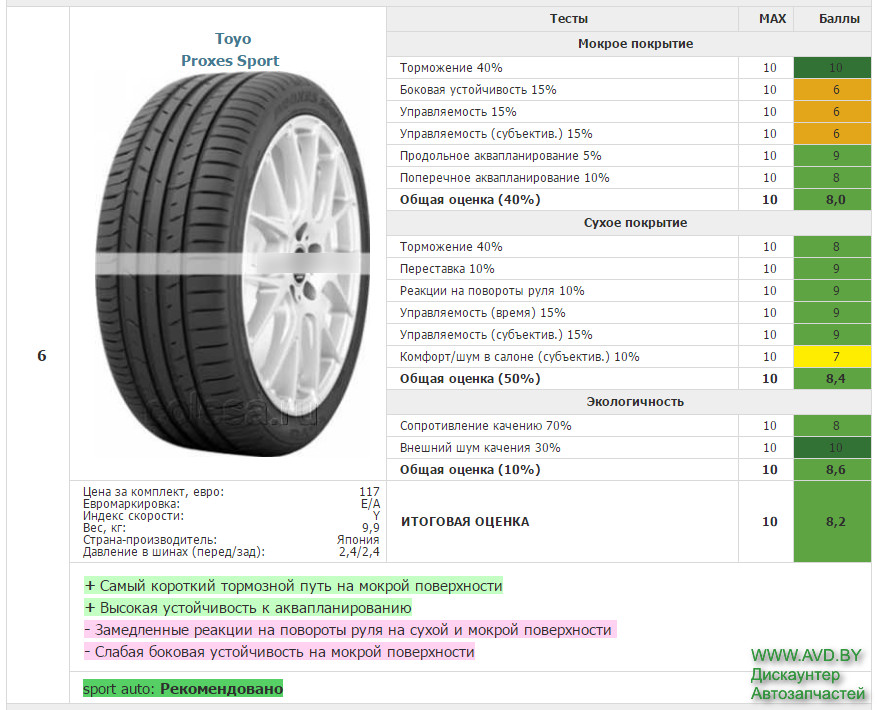878x710 pixels.
Task: Select 'Высокая устойчивость к аквапланированию' advantage line
Action: tap(248, 608)
